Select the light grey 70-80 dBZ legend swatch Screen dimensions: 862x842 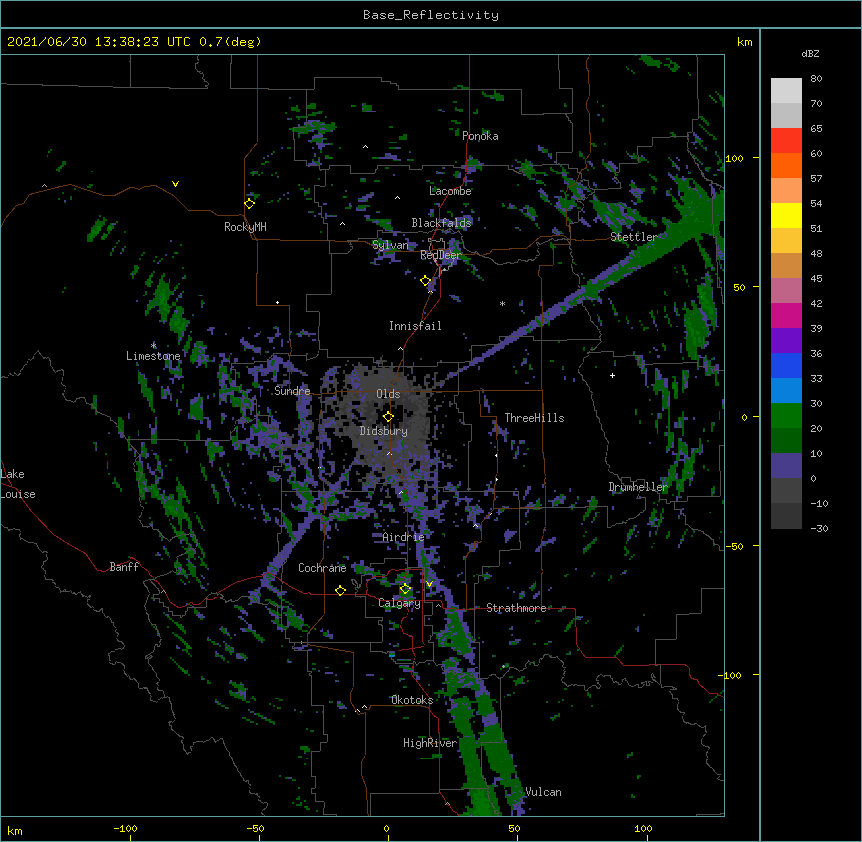(x=786, y=91)
